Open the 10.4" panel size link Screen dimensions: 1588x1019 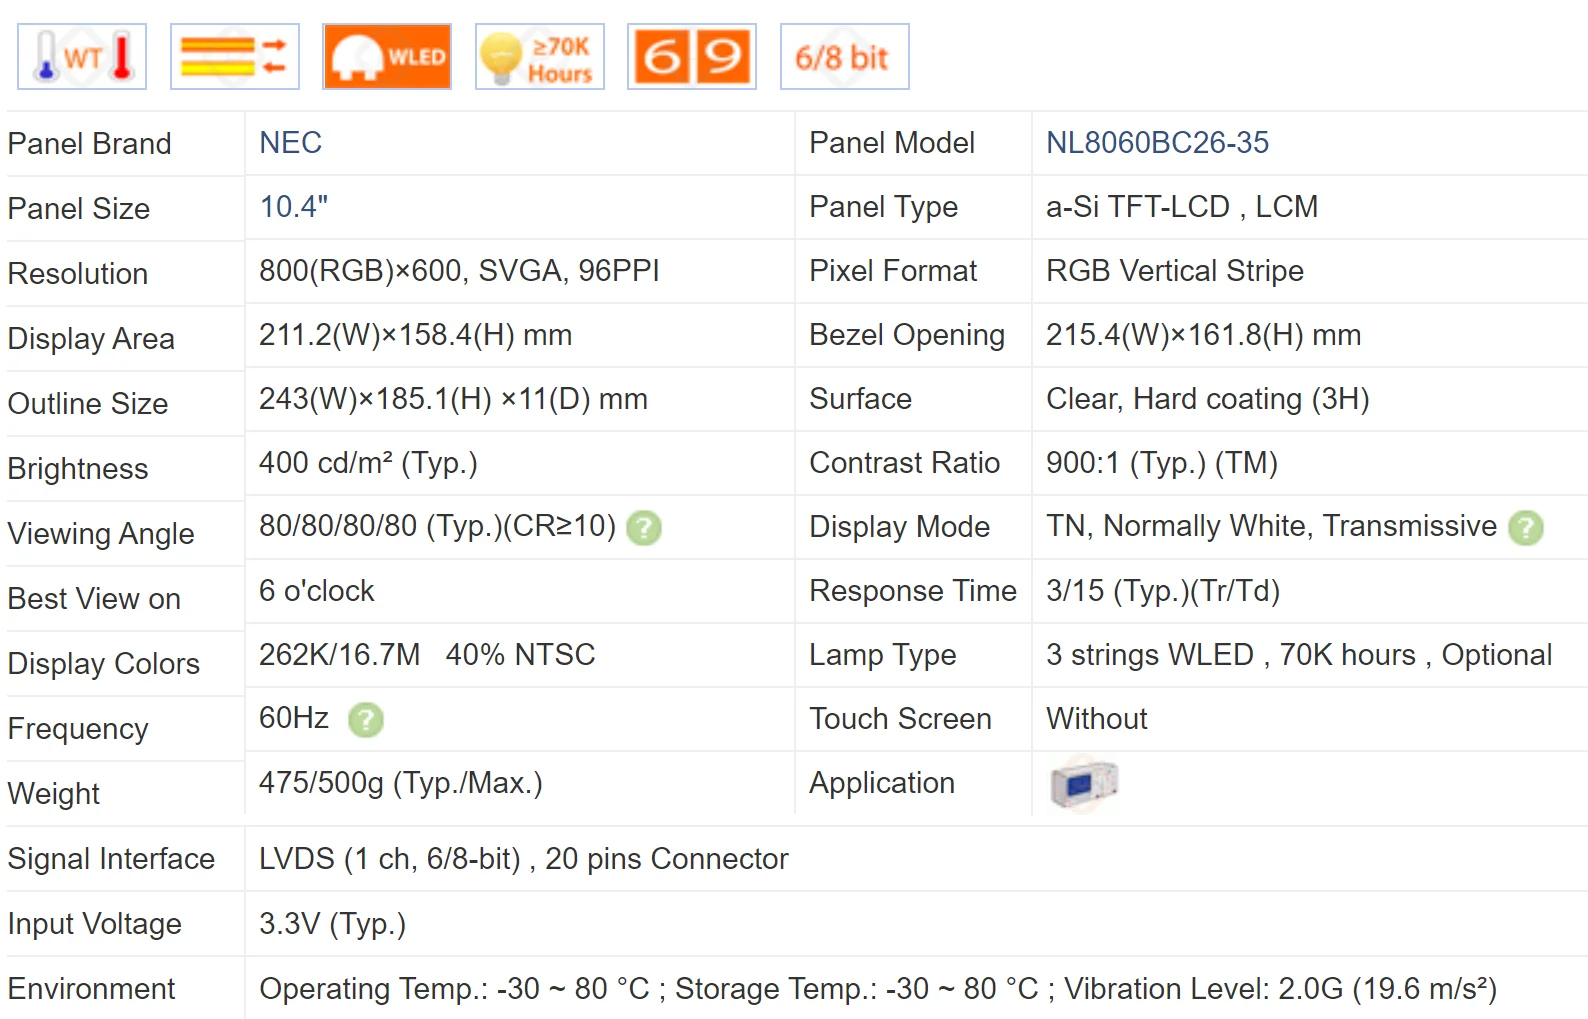tap(294, 207)
